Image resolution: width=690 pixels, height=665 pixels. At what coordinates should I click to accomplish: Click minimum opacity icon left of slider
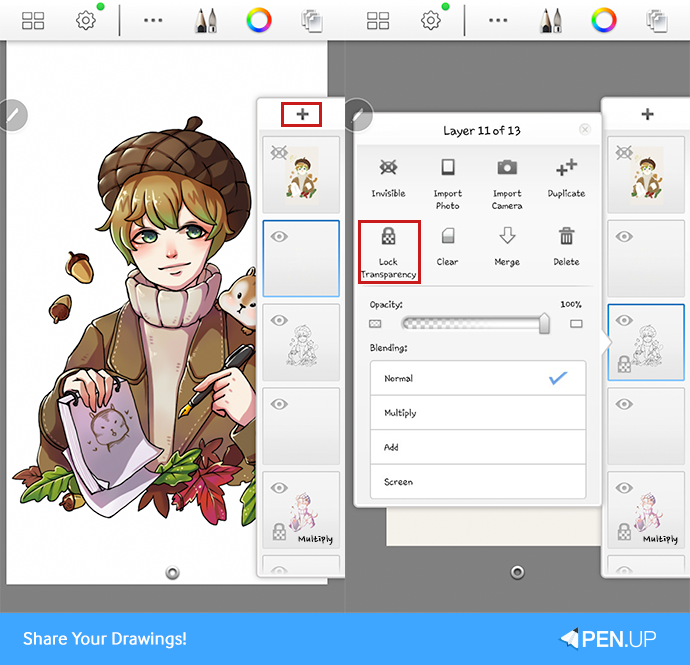(375, 324)
